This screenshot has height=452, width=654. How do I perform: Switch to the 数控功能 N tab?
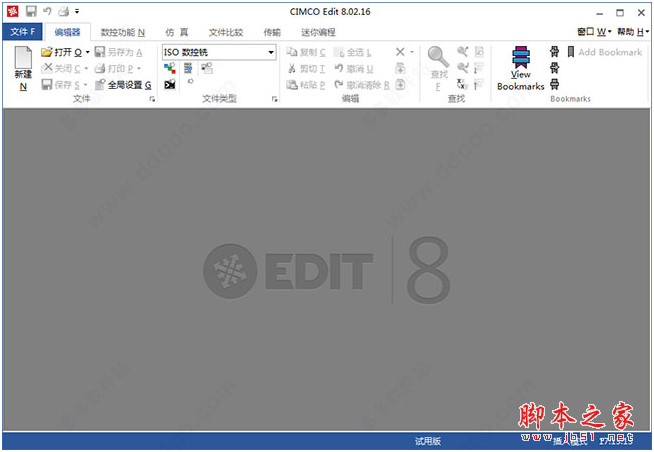(123, 32)
